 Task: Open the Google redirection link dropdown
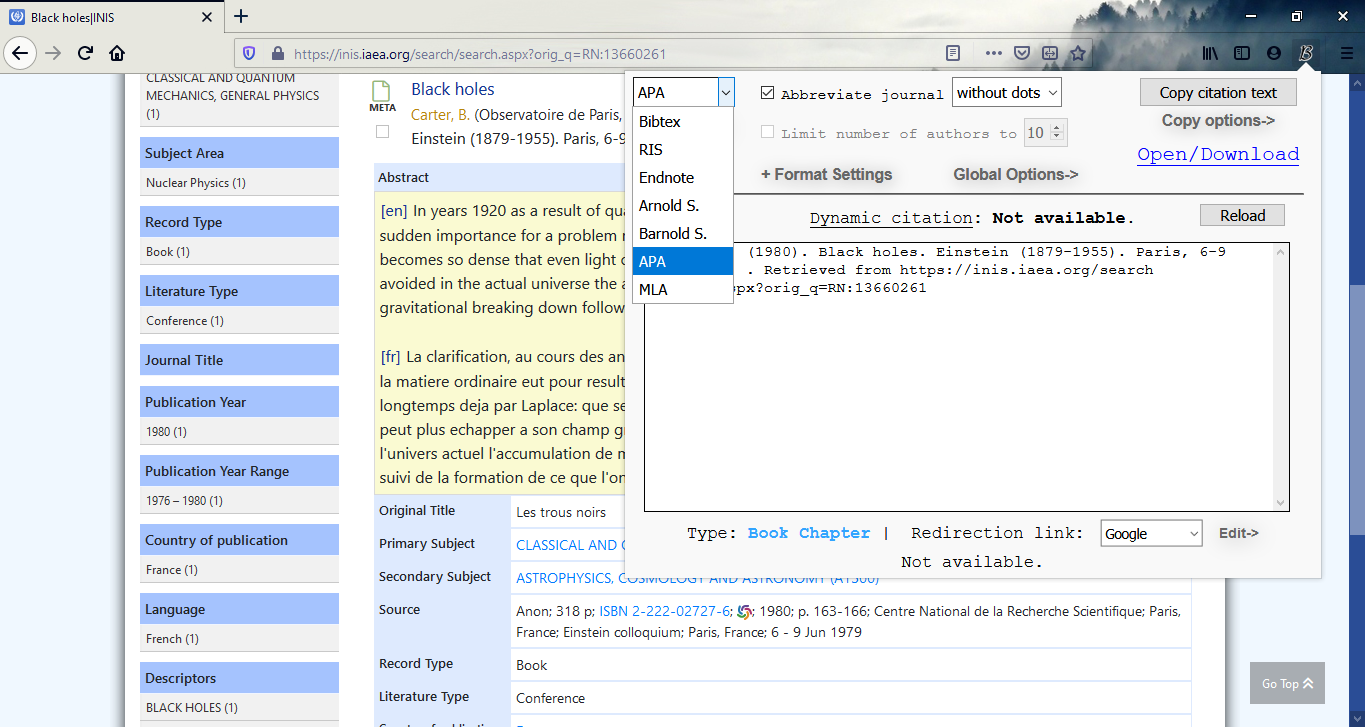coord(1150,534)
